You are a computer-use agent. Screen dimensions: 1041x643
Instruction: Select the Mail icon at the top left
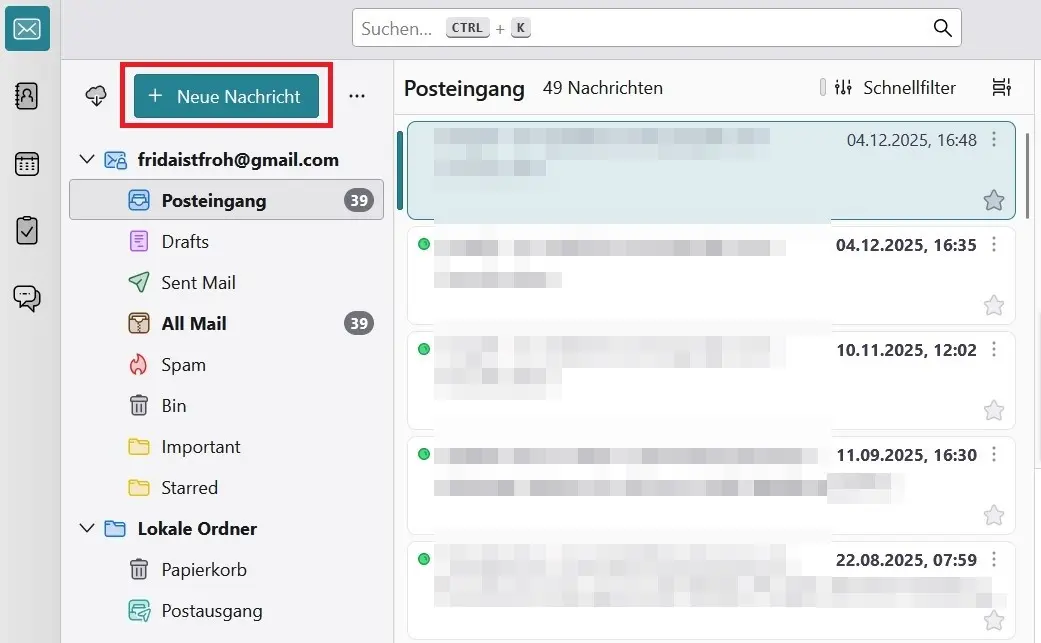pos(27,28)
